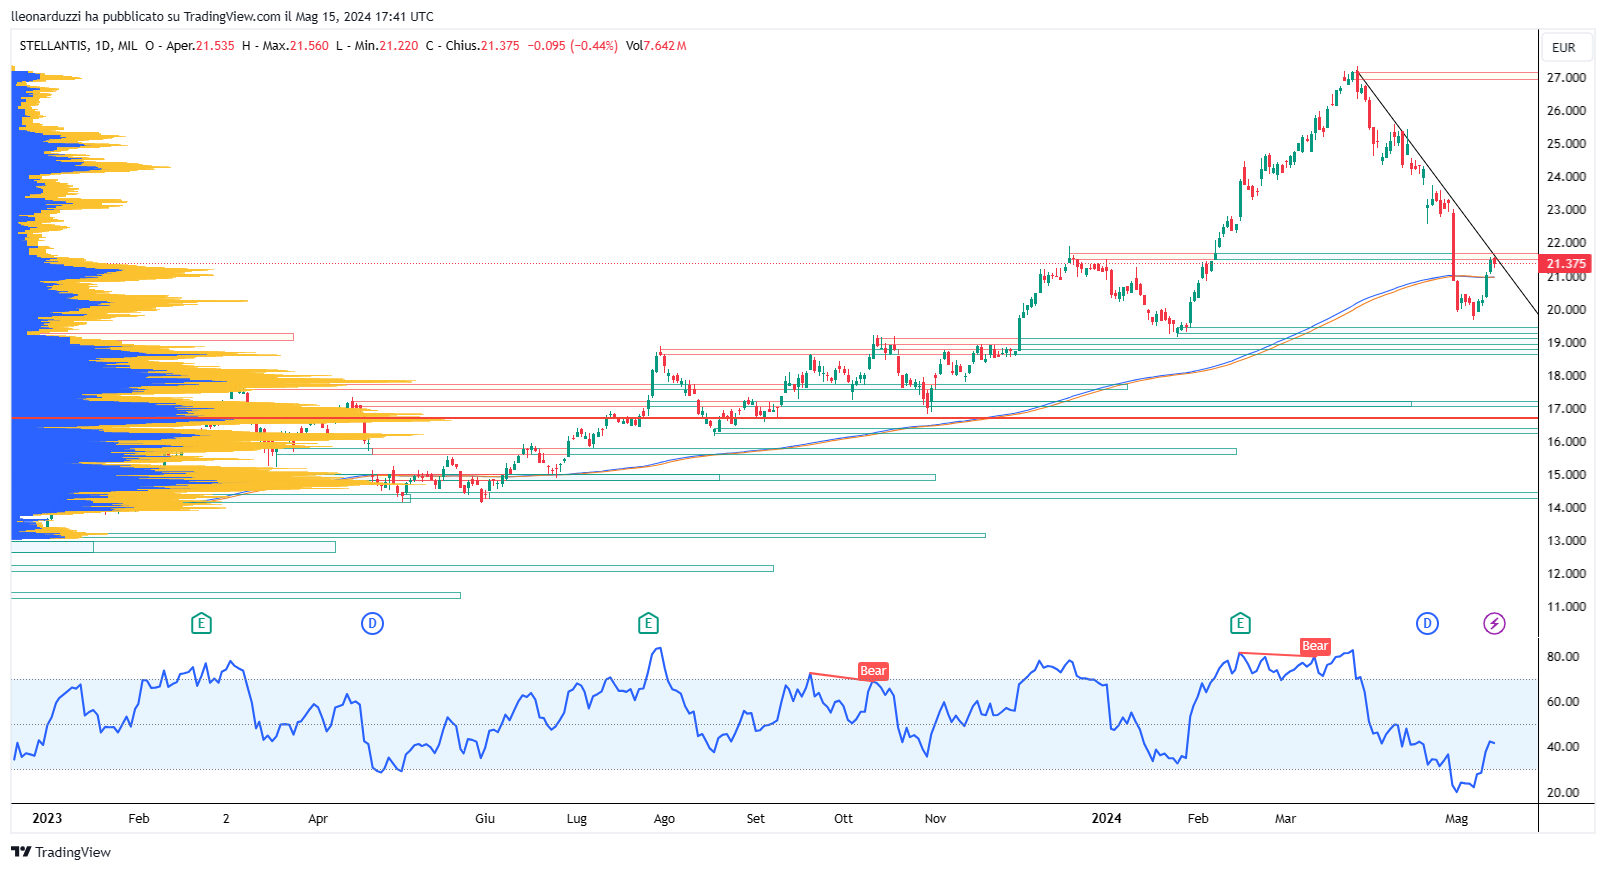Click the 26.000 price axis label
Viewport: 1606px width, 870px height.
(1566, 111)
